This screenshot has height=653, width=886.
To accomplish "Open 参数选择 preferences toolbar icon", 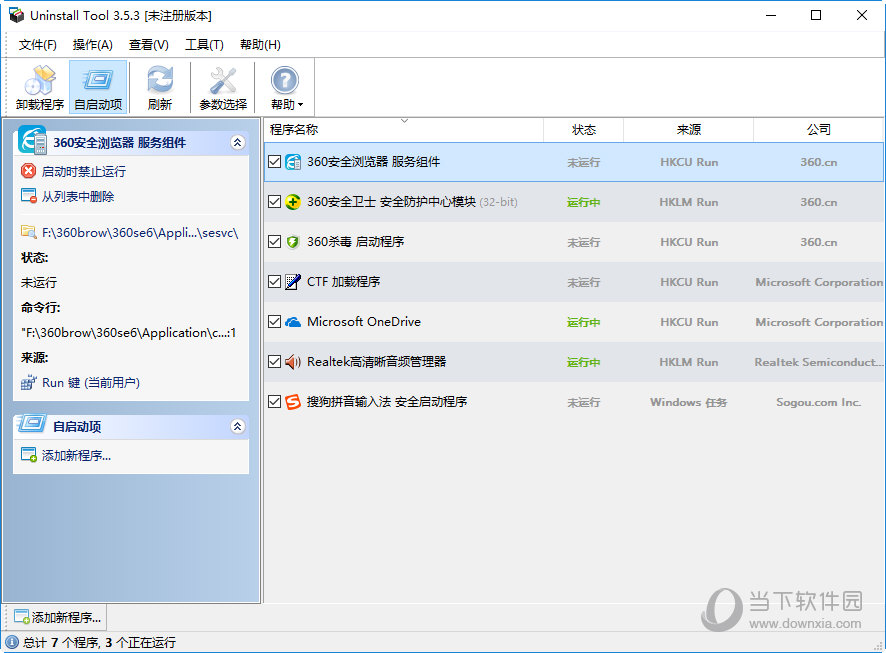I will [x=223, y=80].
